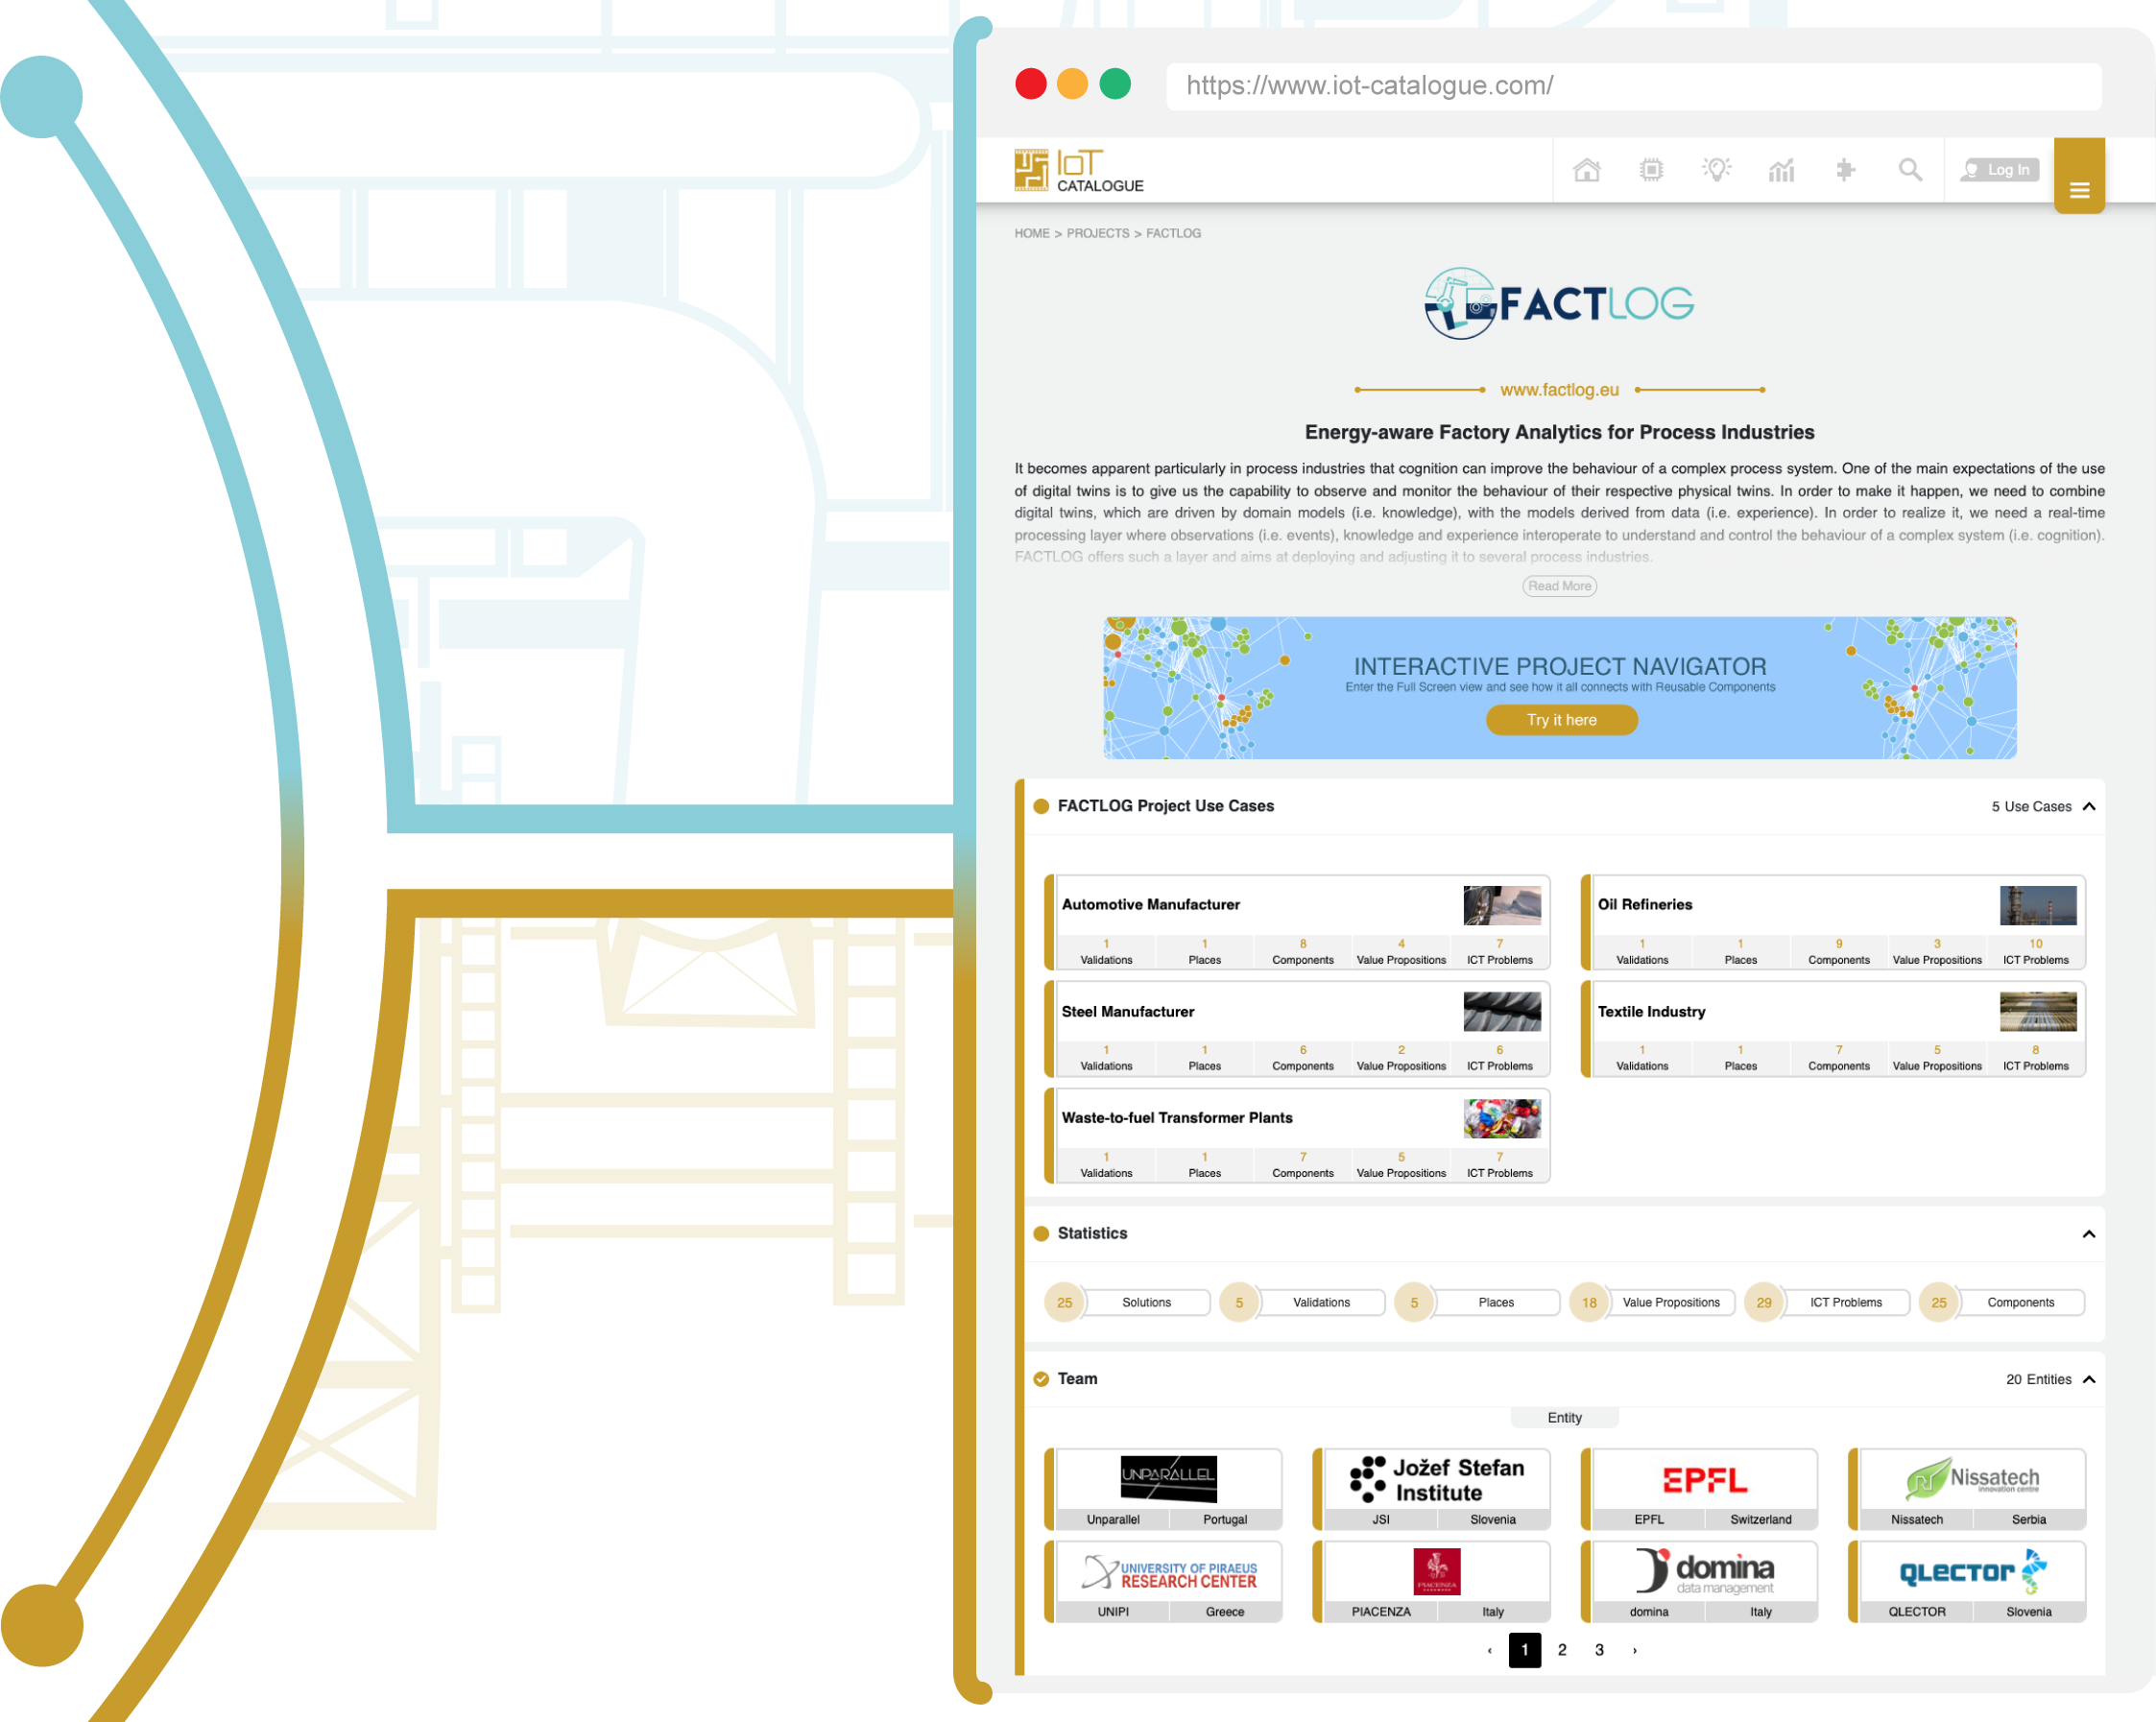Viewport: 2156px width, 1722px height.
Task: Open Waste-to-fuel Transformer Plants thumbnail
Action: coord(1501,1118)
